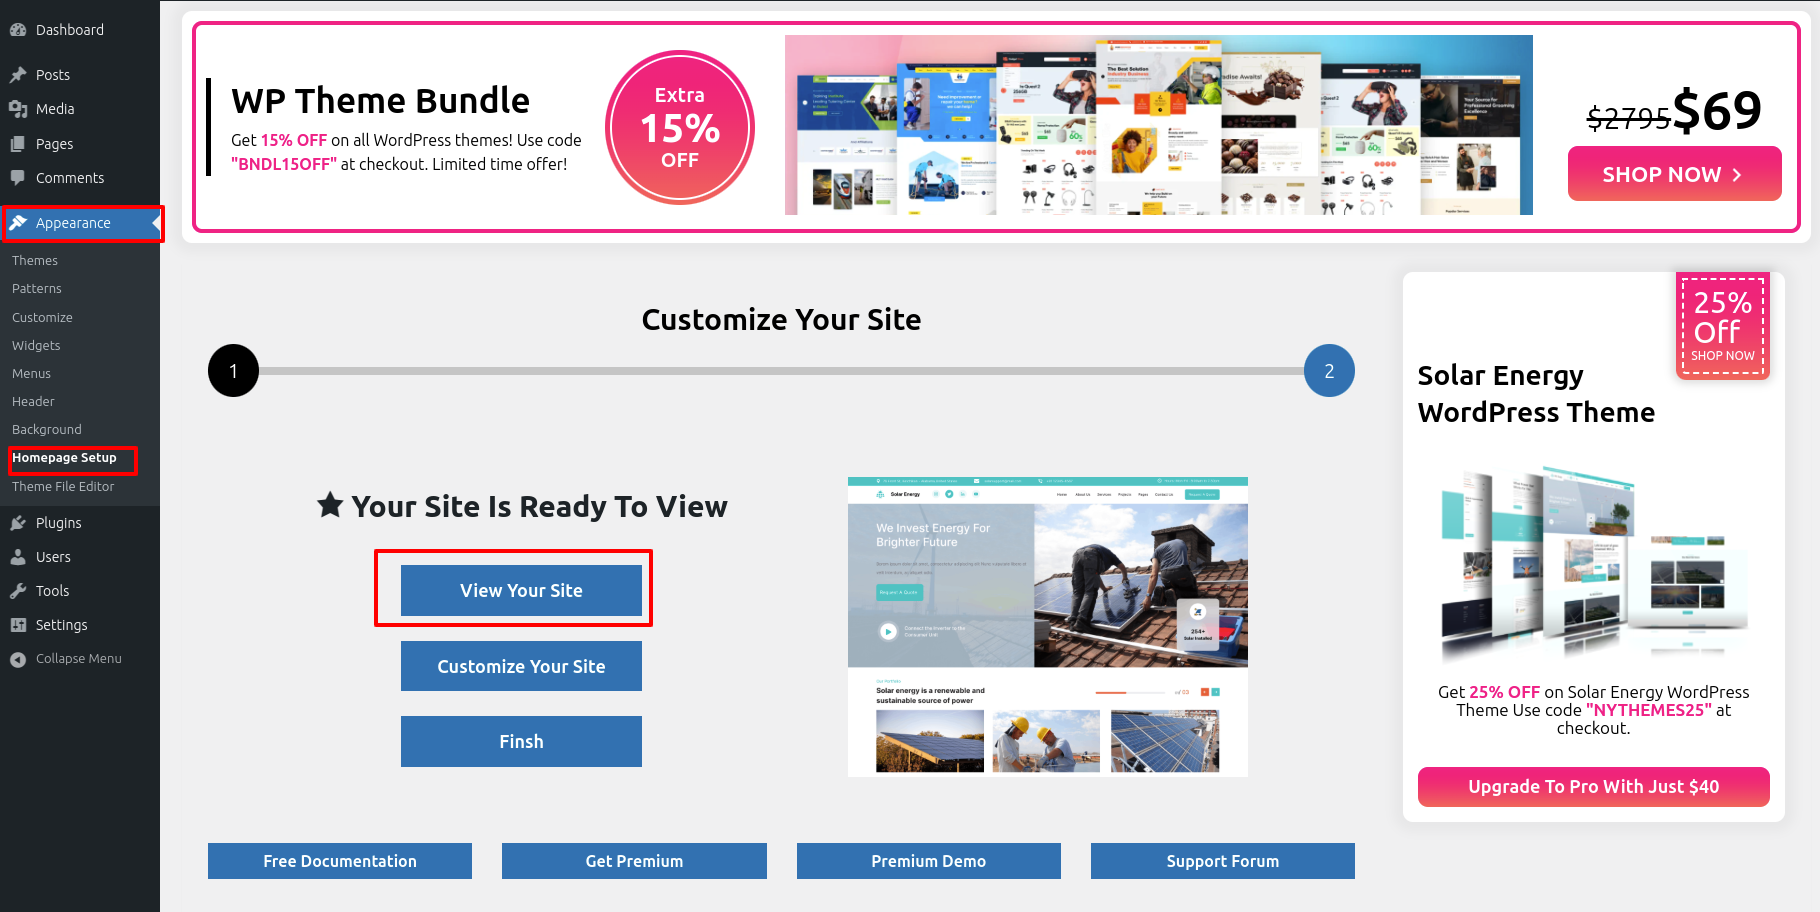The image size is (1820, 912).
Task: Click the Customize Your Site button
Action: tap(521, 666)
